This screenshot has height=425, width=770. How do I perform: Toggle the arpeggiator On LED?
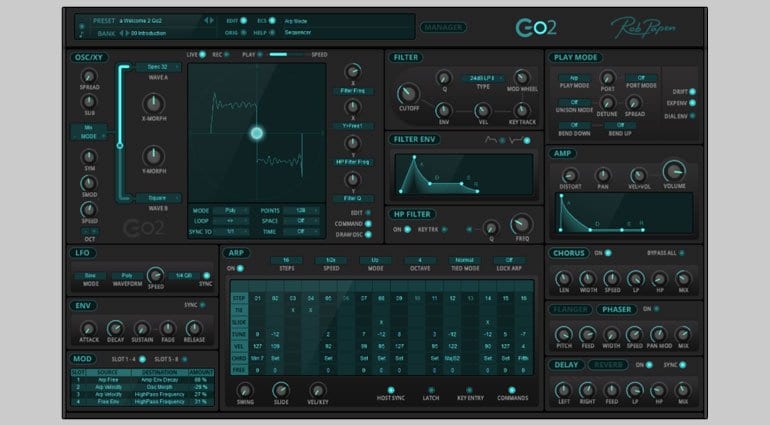click(x=240, y=268)
